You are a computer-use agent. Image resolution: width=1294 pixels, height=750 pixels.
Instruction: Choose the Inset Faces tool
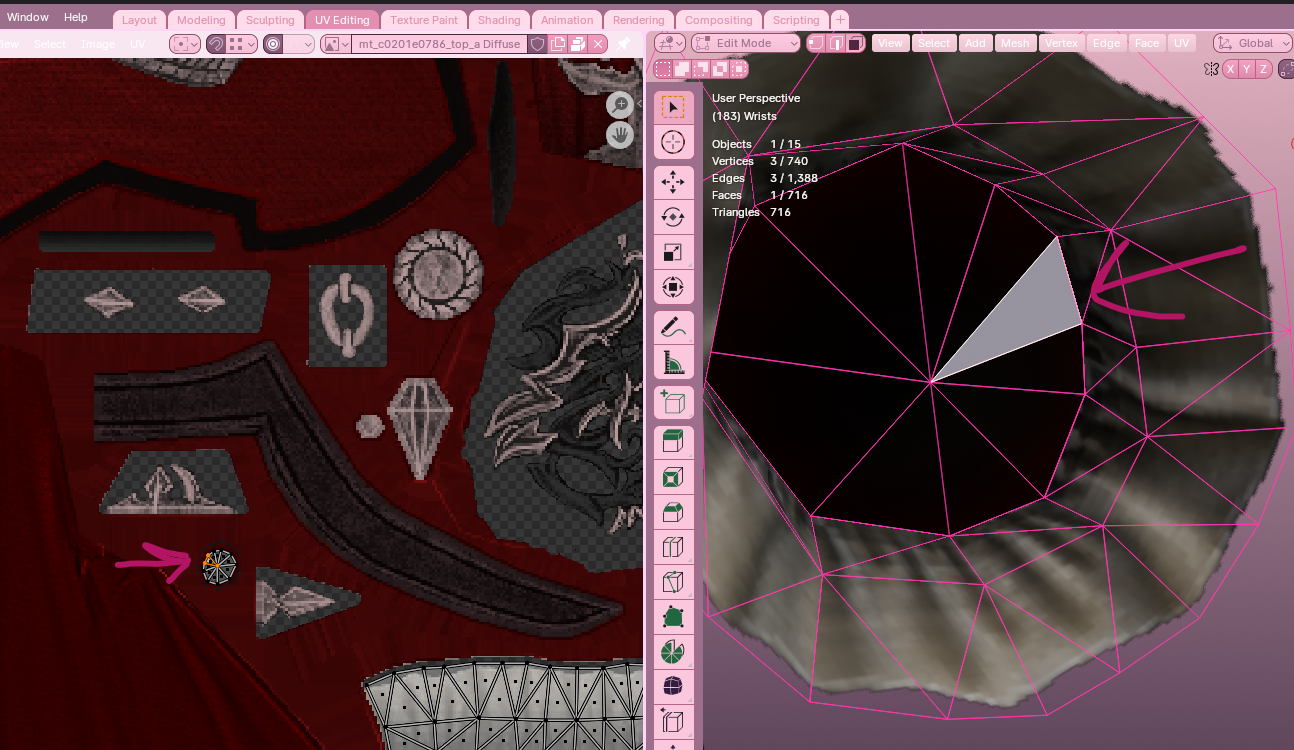(x=673, y=477)
